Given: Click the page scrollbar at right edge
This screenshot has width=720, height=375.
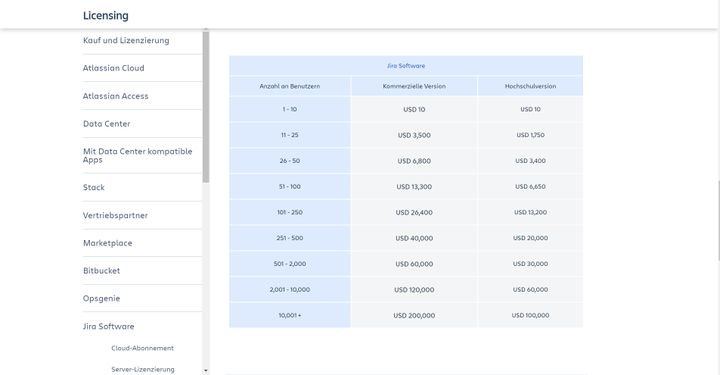Looking at the screenshot, I should [718, 220].
